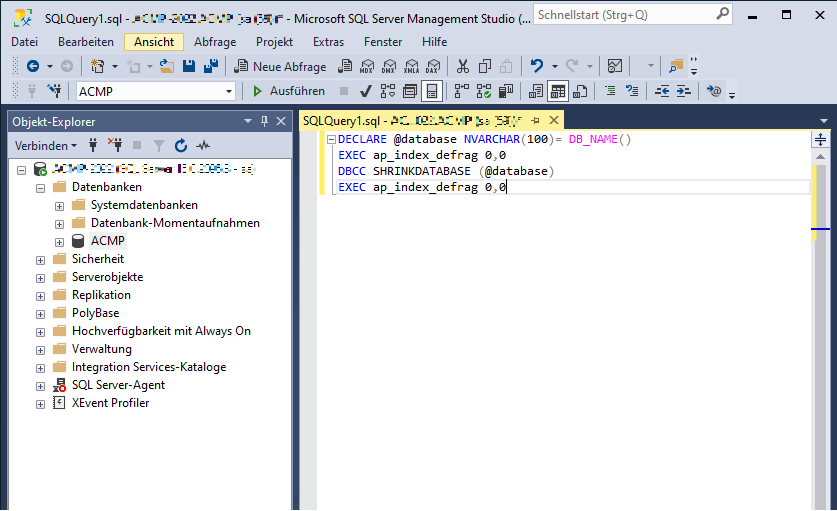Screen dimensions: 837x511
Task: Toggle the IntelliSense enabled button
Action: 432,91
